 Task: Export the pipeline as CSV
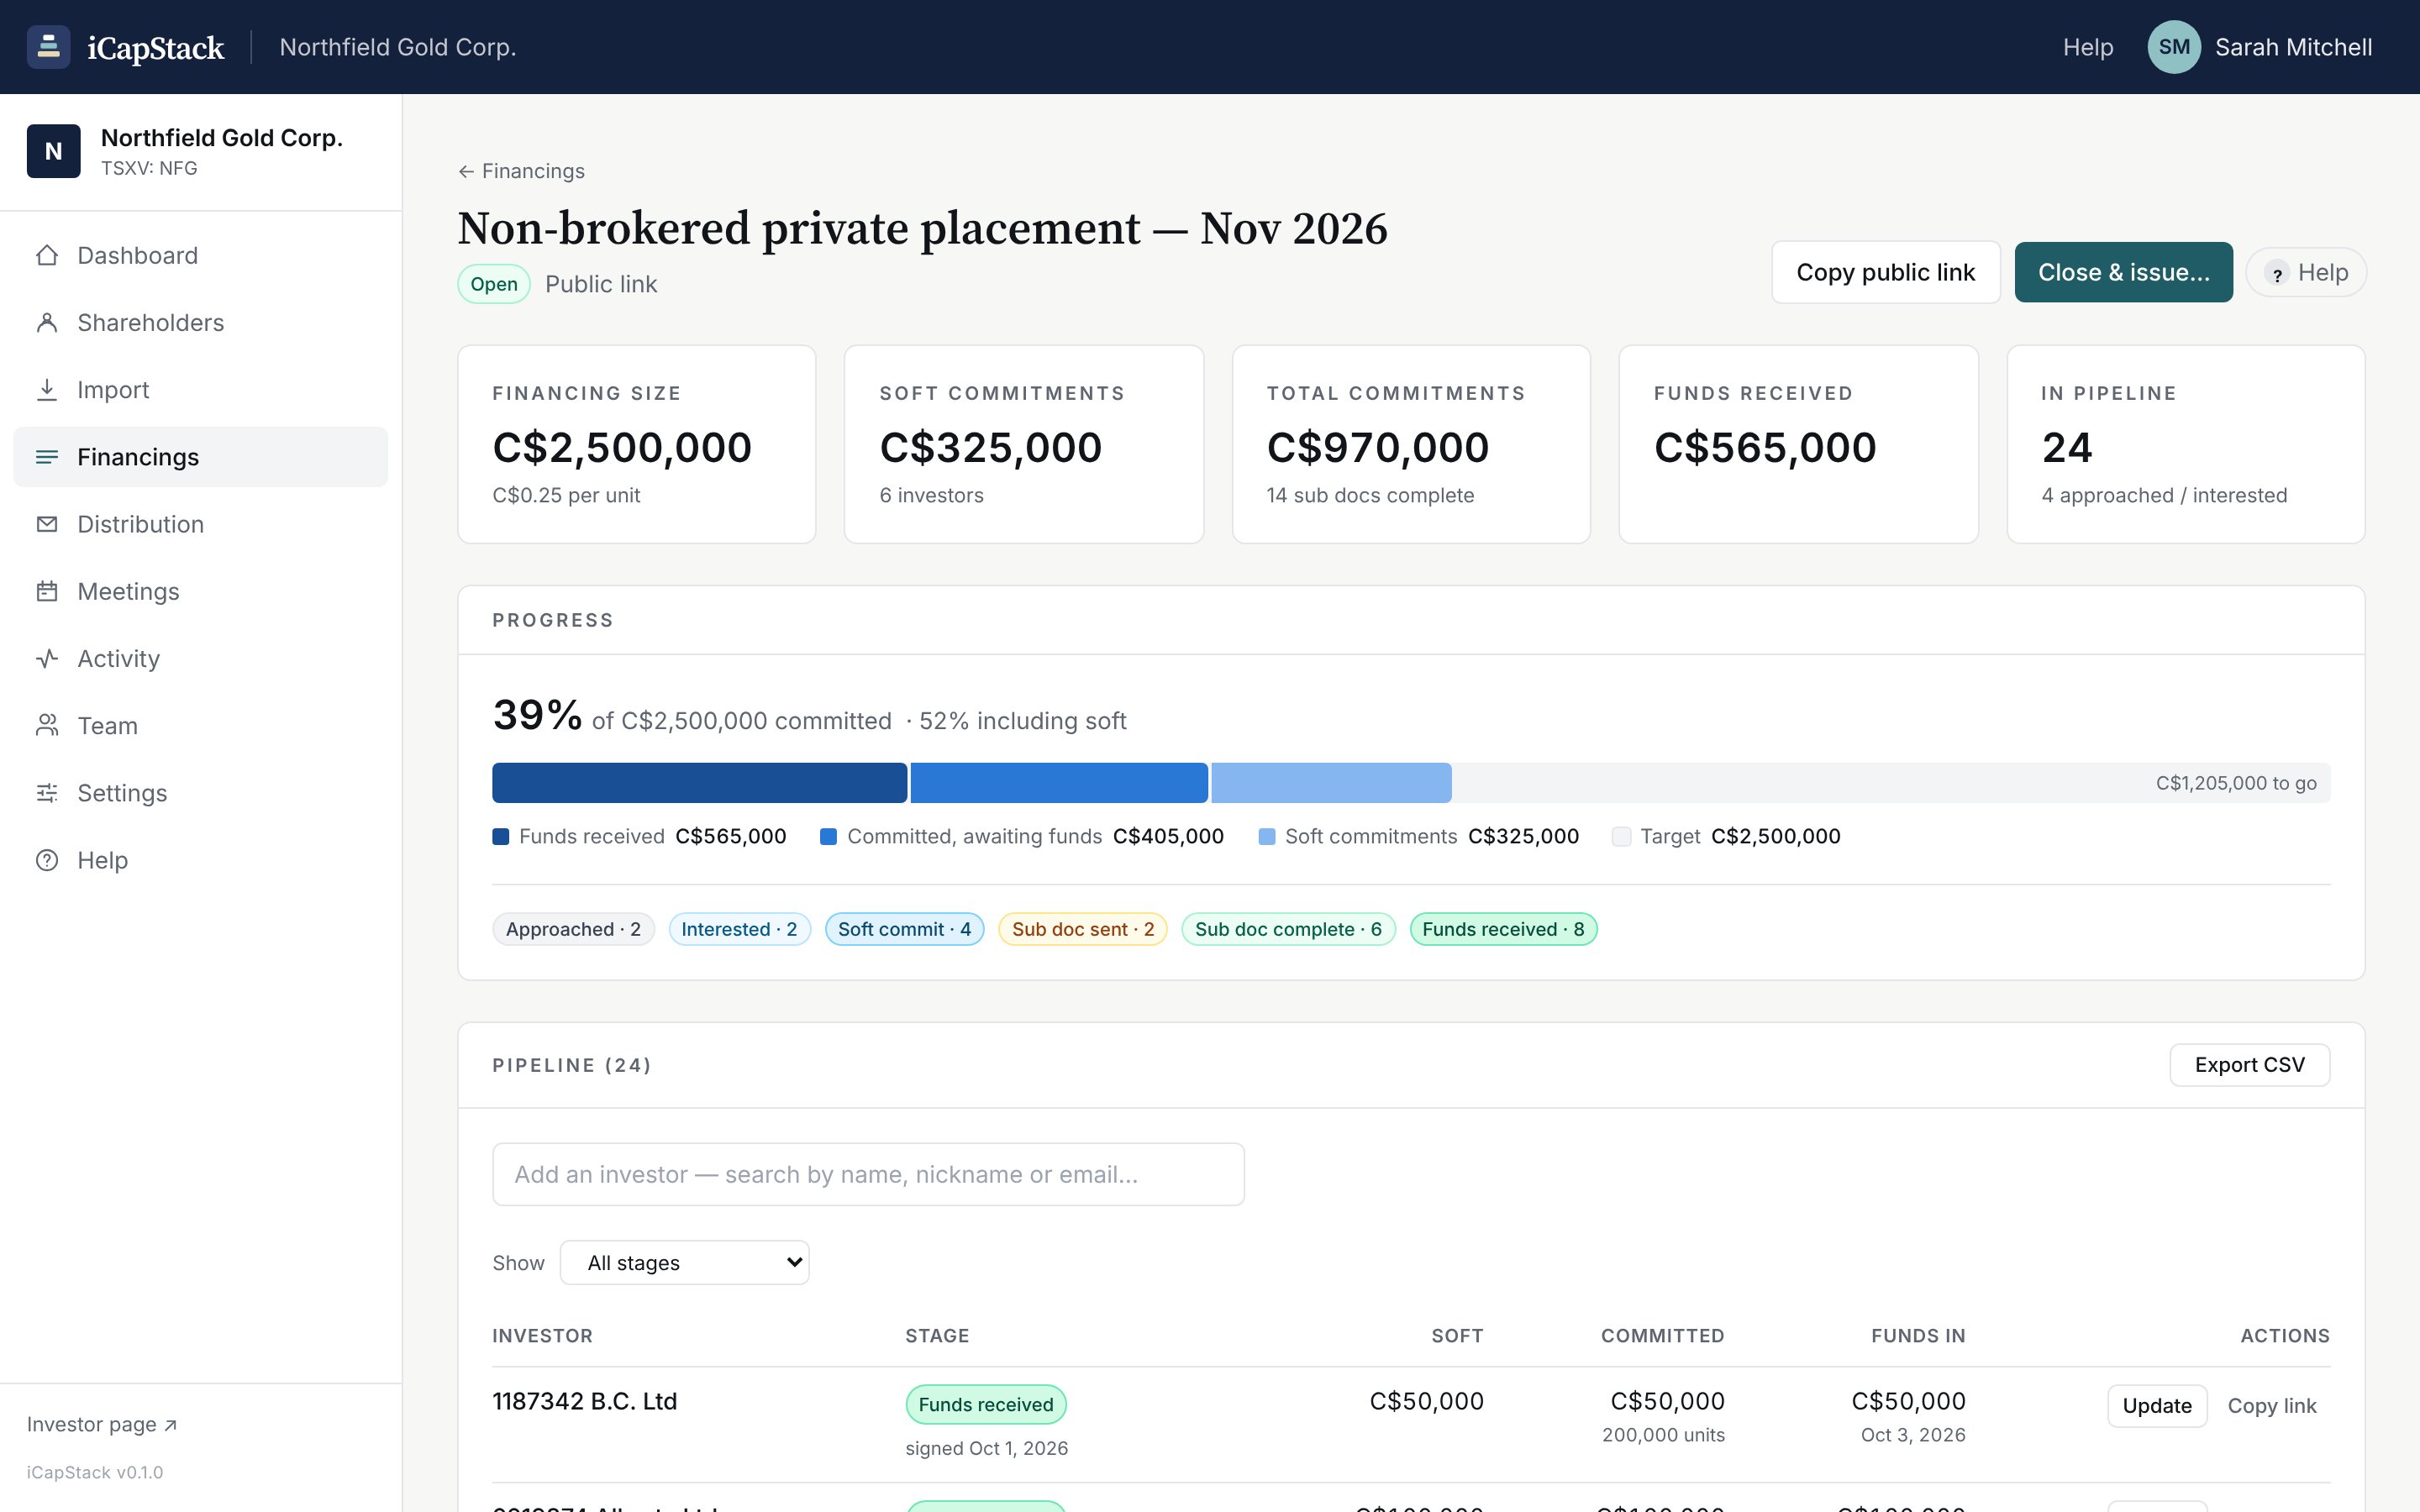[2250, 1065]
